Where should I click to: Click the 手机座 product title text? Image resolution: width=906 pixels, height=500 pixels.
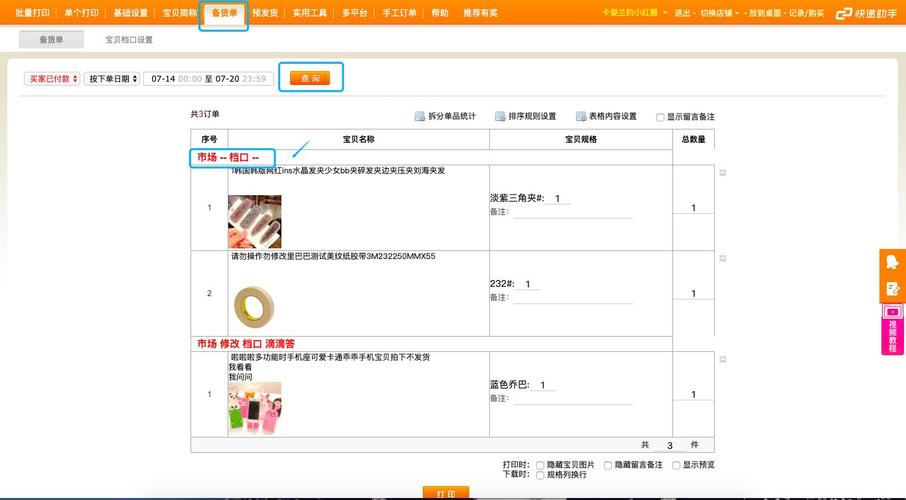331,357
